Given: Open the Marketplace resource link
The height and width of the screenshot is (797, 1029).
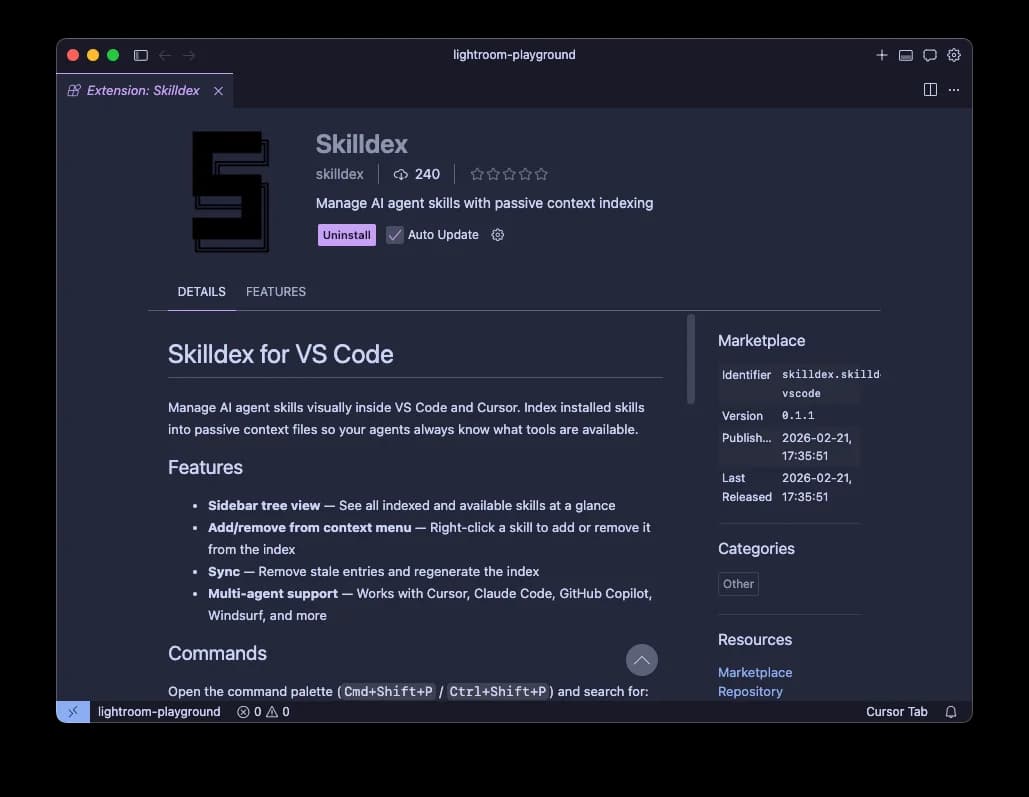Looking at the screenshot, I should pyautogui.click(x=755, y=673).
